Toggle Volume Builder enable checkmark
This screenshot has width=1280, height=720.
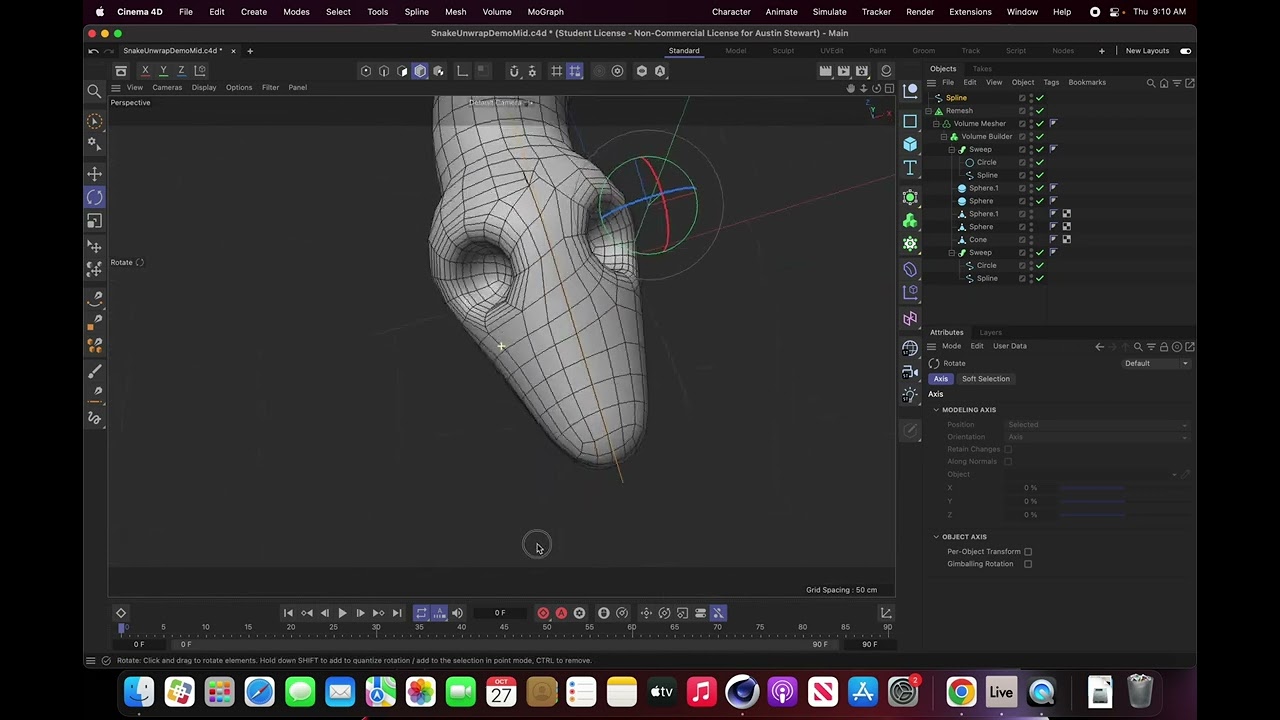click(x=1040, y=137)
